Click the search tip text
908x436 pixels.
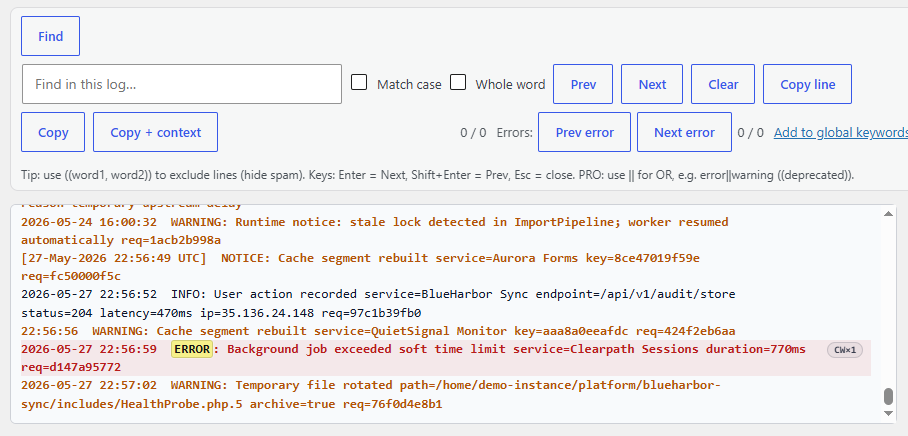point(437,175)
